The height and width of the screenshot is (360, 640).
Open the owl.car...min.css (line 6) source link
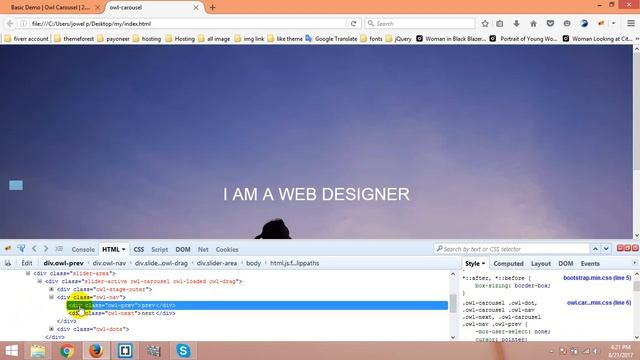tap(599, 303)
